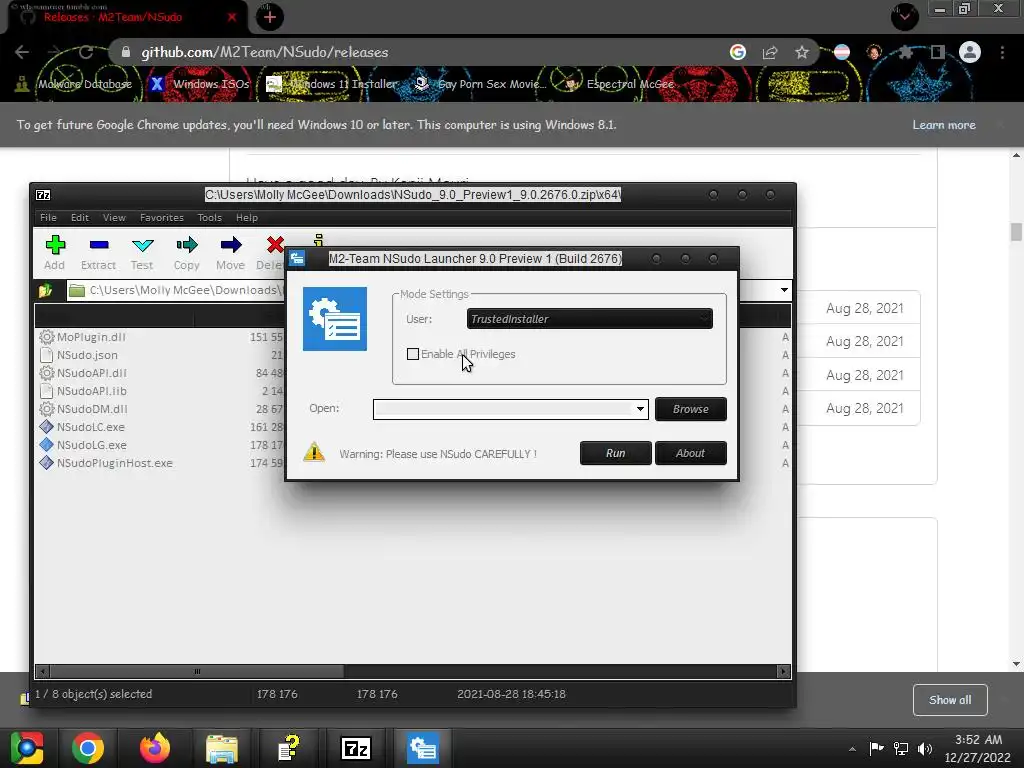Screen dimensions: 1024x768
Task: Click the About button in NSudo
Action: [690, 453]
